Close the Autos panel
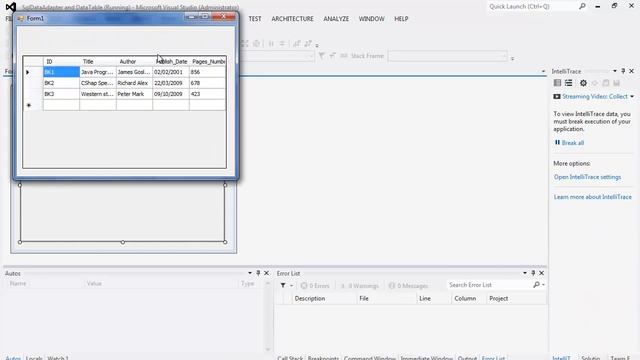This screenshot has height=360, width=640. [x=267, y=273]
